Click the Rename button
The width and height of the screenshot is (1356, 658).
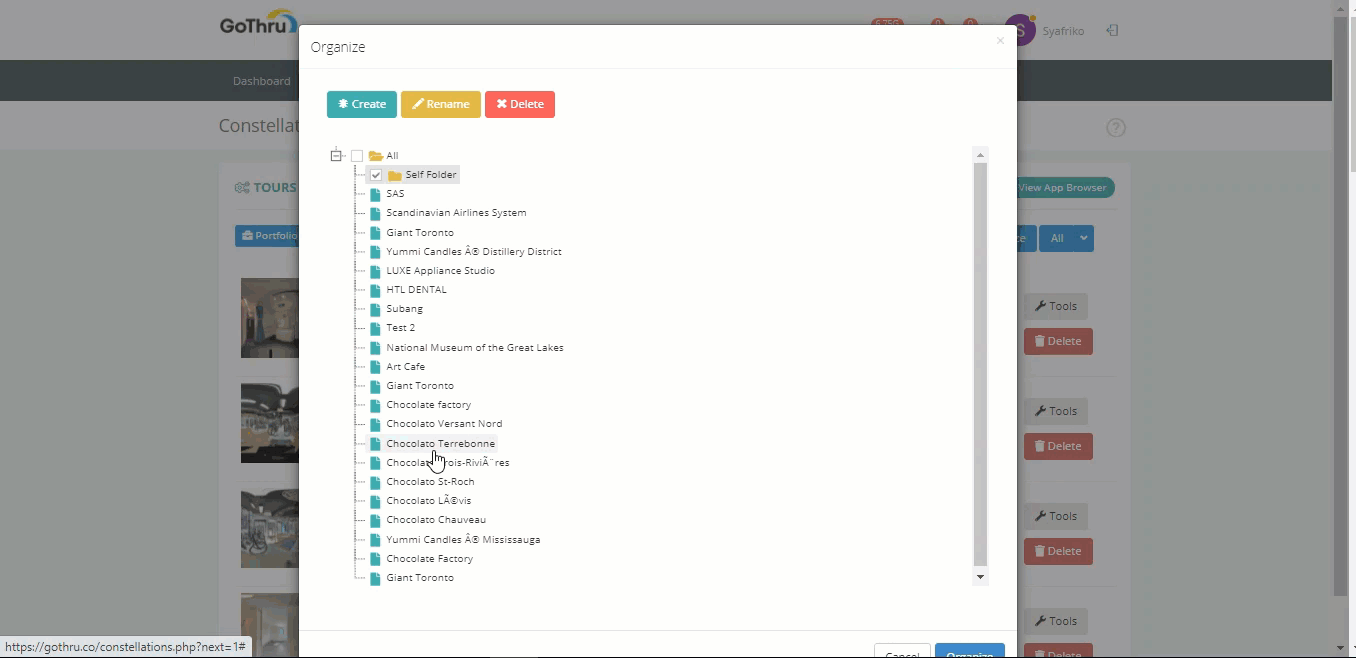pyautogui.click(x=441, y=104)
